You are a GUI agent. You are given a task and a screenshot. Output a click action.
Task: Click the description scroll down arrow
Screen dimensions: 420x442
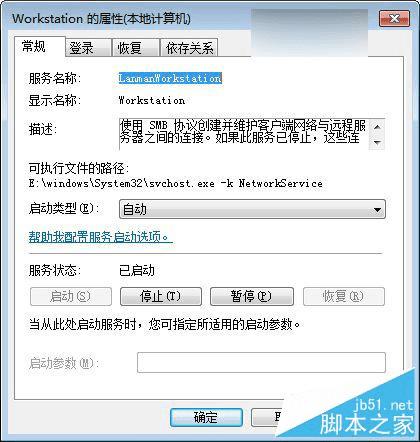377,142
